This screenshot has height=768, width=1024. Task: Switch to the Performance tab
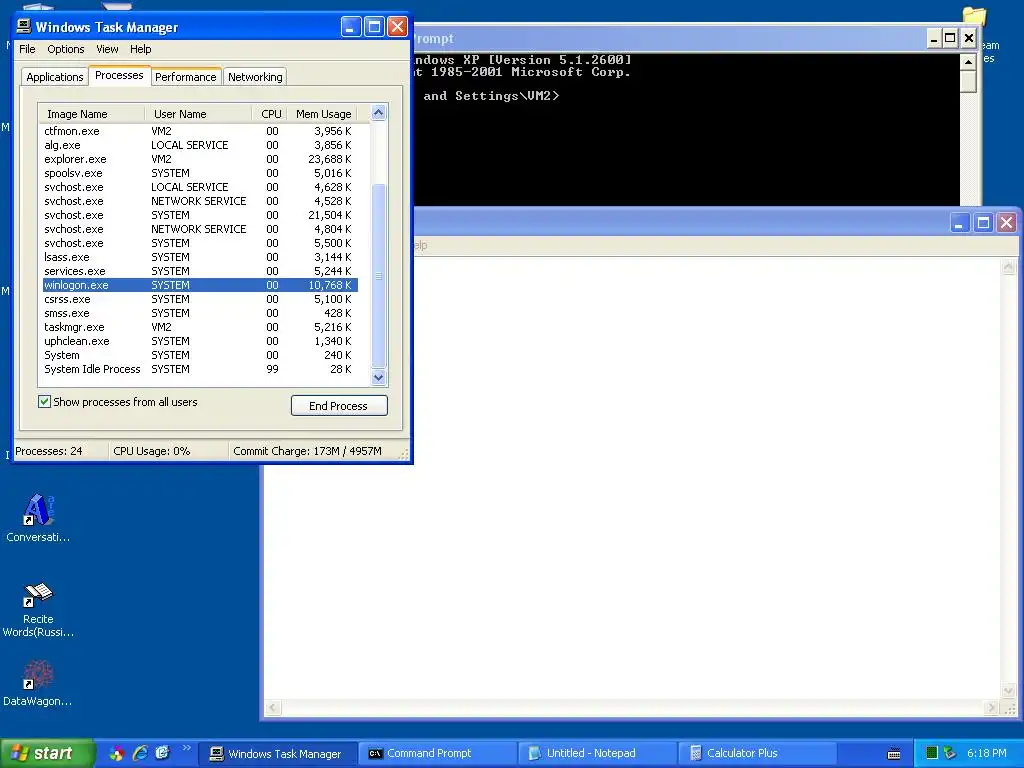point(185,77)
